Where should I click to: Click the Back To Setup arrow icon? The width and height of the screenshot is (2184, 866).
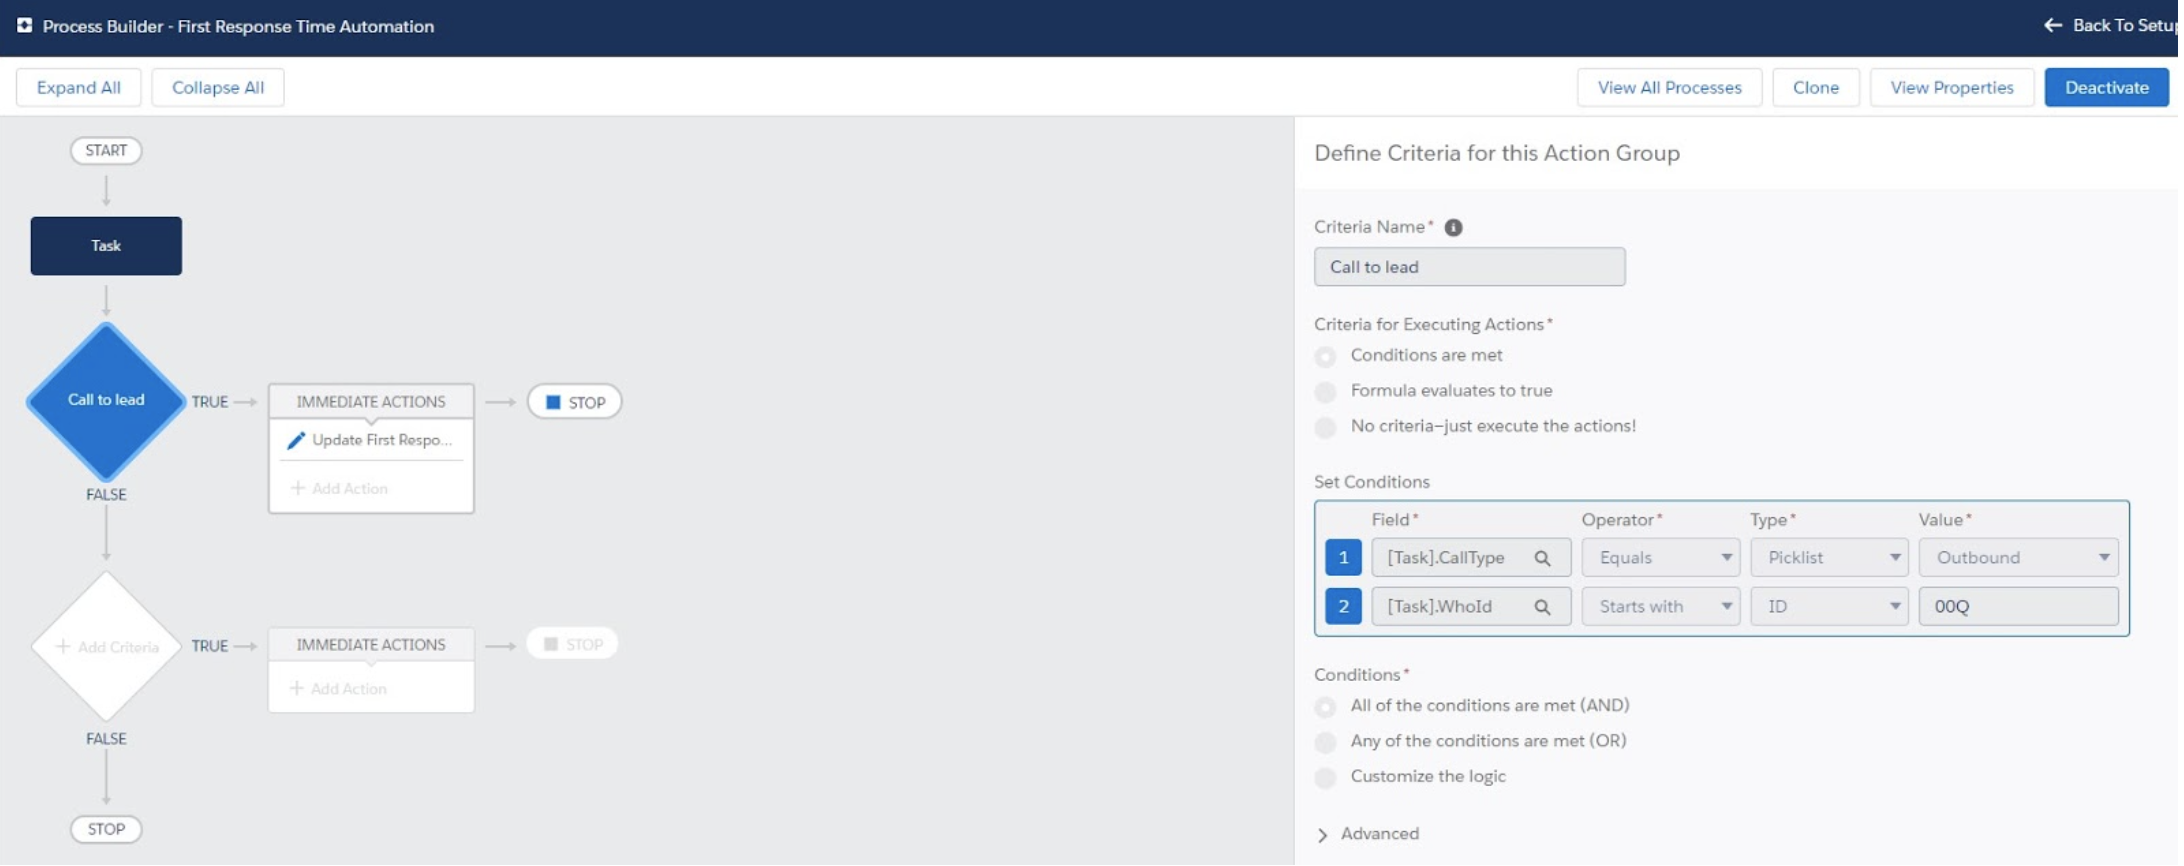(x=2054, y=26)
